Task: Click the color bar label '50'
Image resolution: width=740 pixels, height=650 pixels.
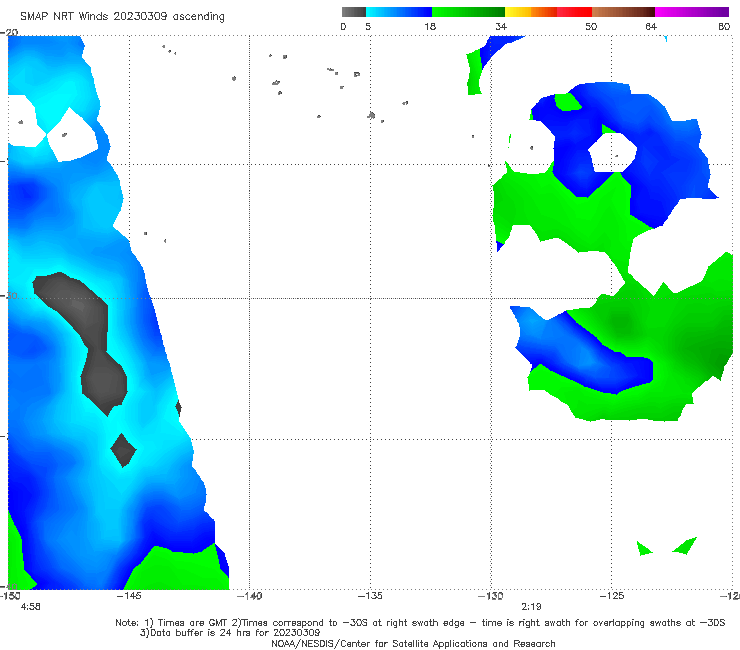Action: 591,26
